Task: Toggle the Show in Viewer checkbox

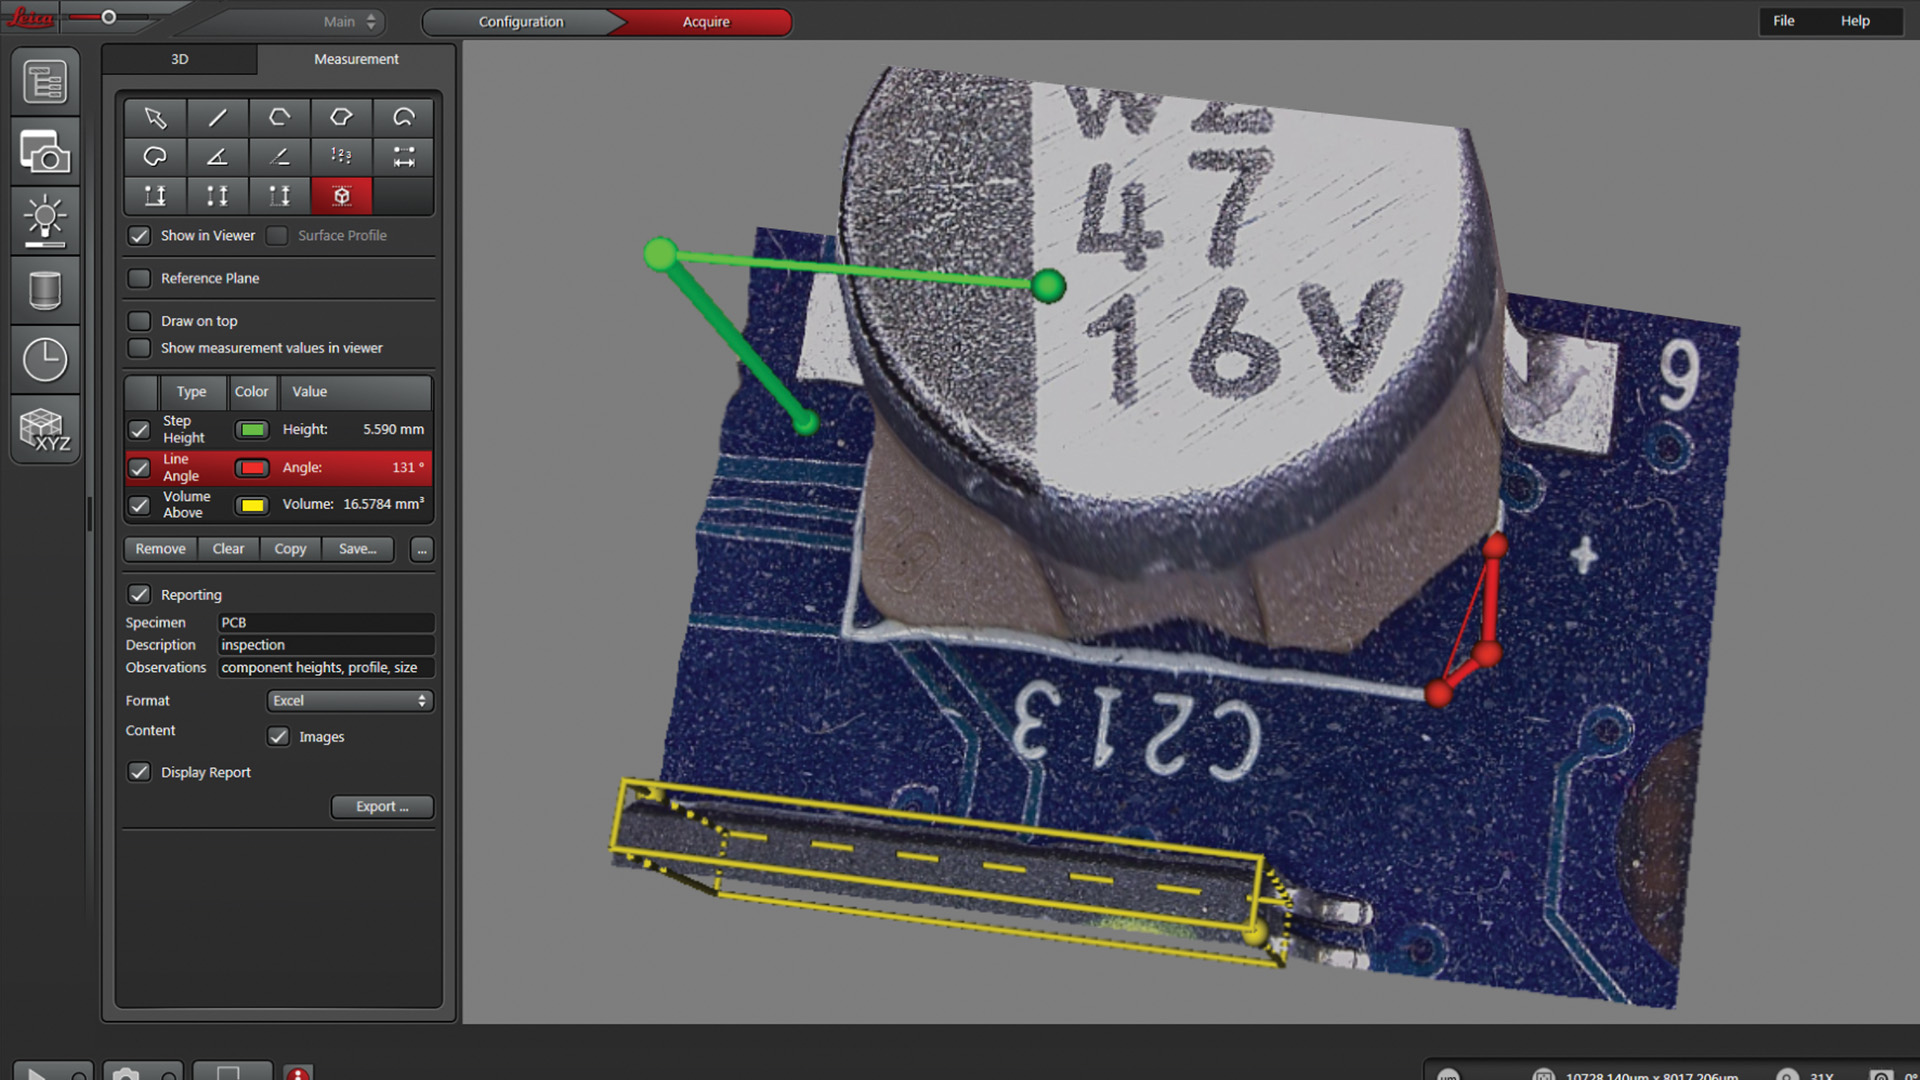Action: 140,235
